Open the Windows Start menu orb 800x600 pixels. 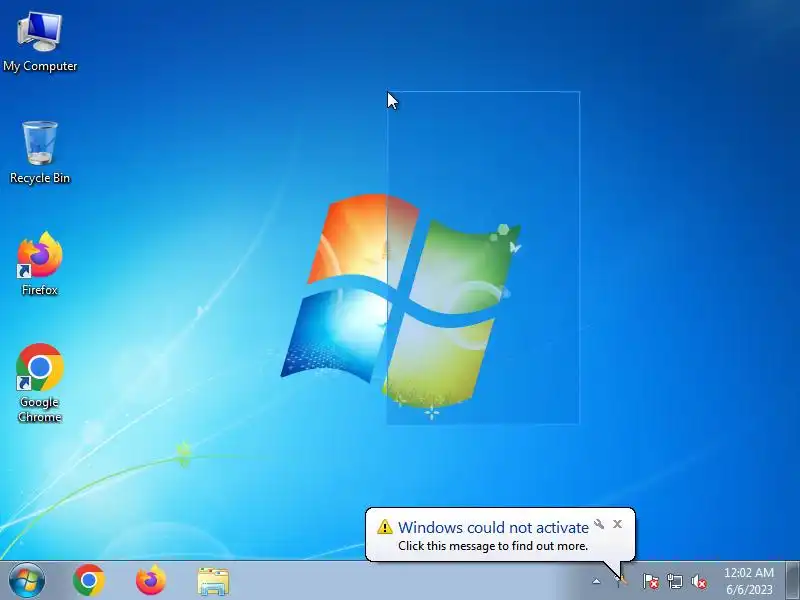27,581
